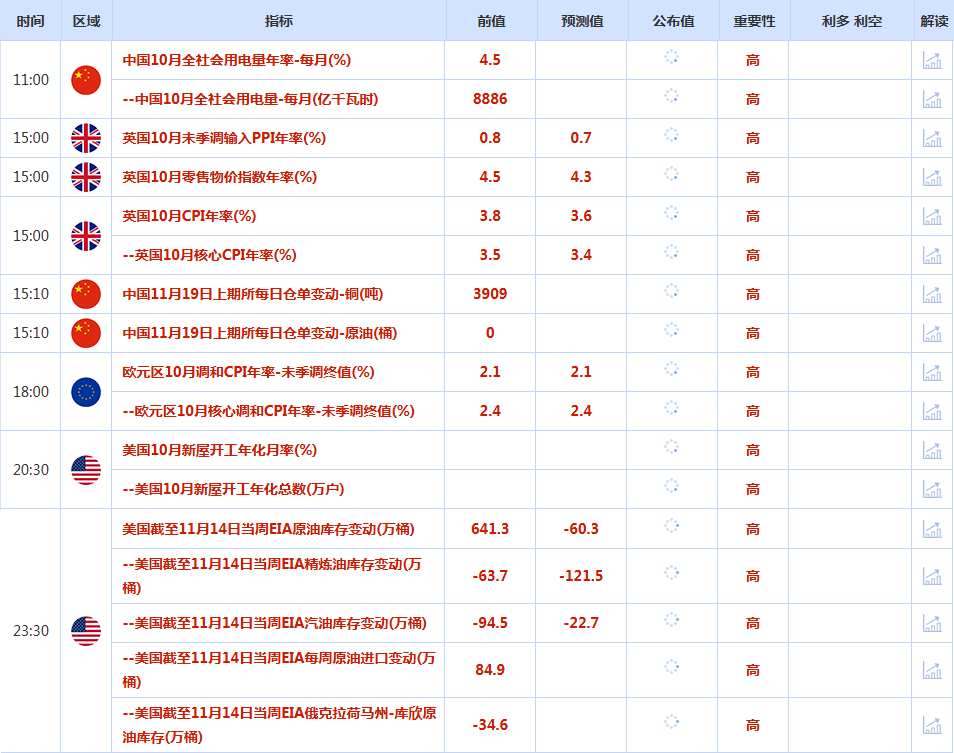Open chart icon for 英国10月零售物价指数年率 row
The image size is (954, 753).
[x=932, y=177]
